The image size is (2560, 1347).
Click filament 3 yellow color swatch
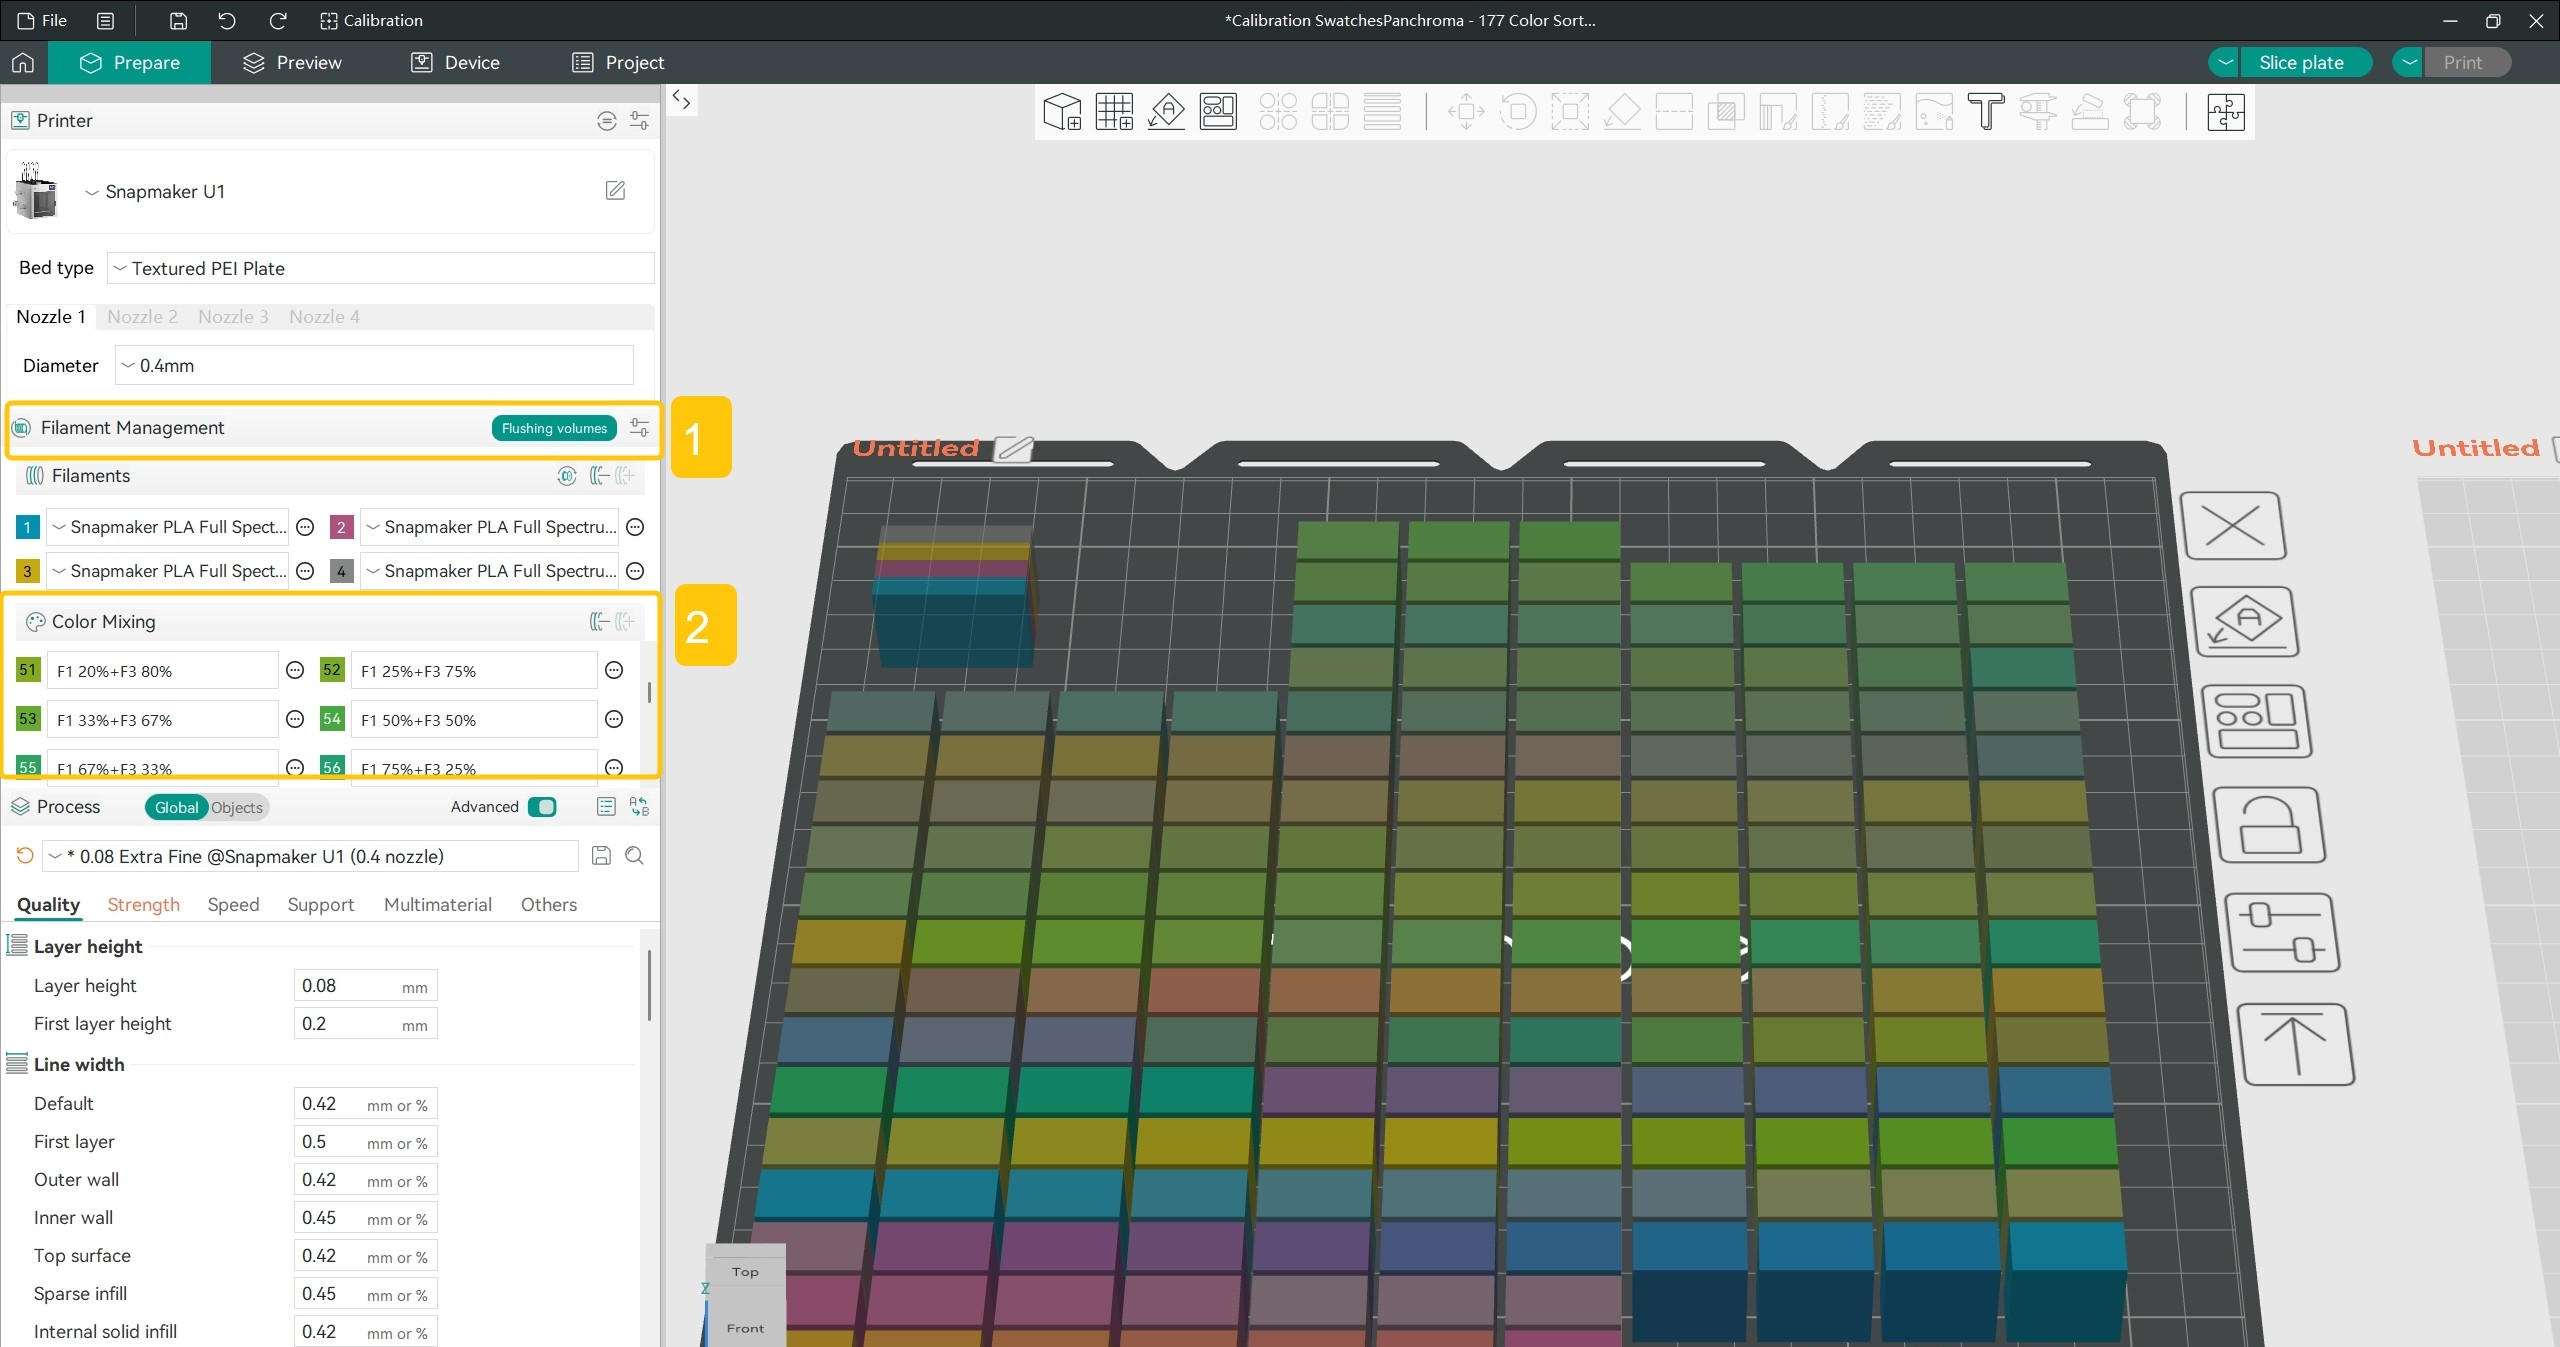point(28,571)
